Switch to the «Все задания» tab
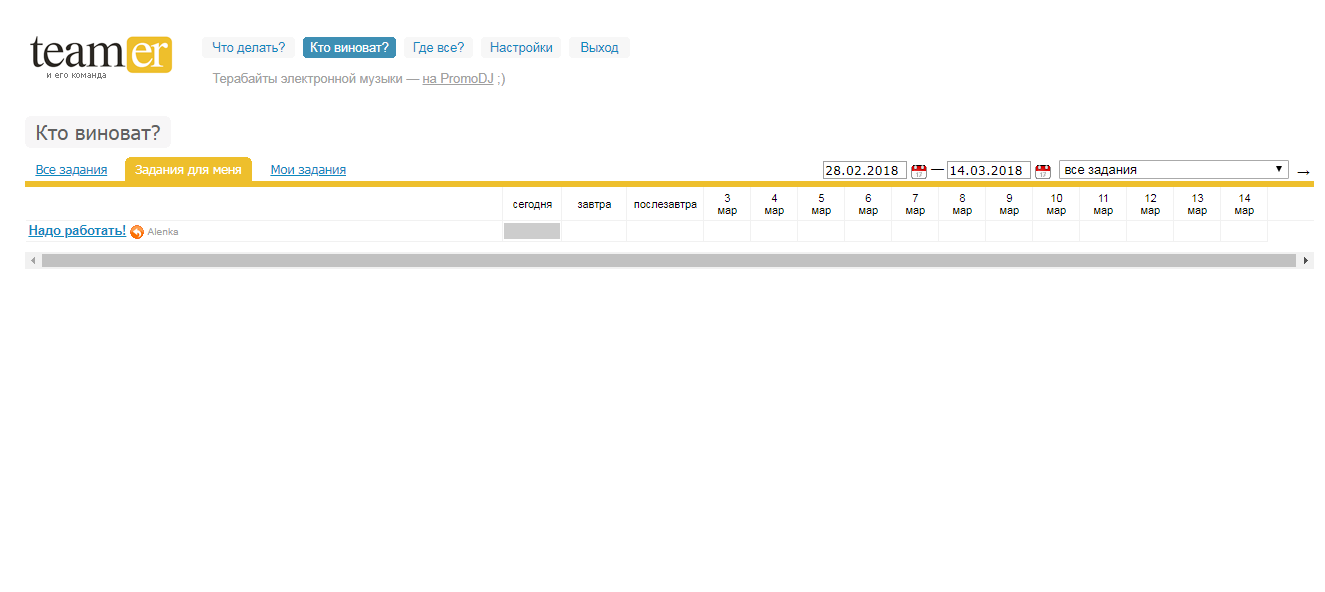The width and height of the screenshot is (1325, 592). coord(71,170)
